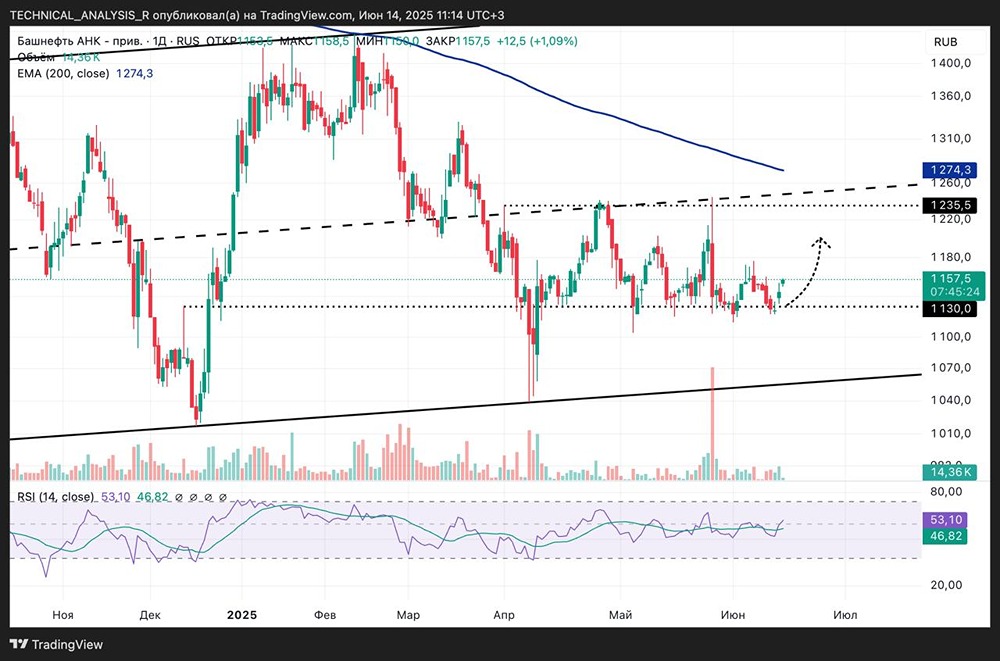This screenshot has height=661, width=1000.
Task: Click the TECHNICAL_ANALYSIS_R publisher header text
Action: 80,15
